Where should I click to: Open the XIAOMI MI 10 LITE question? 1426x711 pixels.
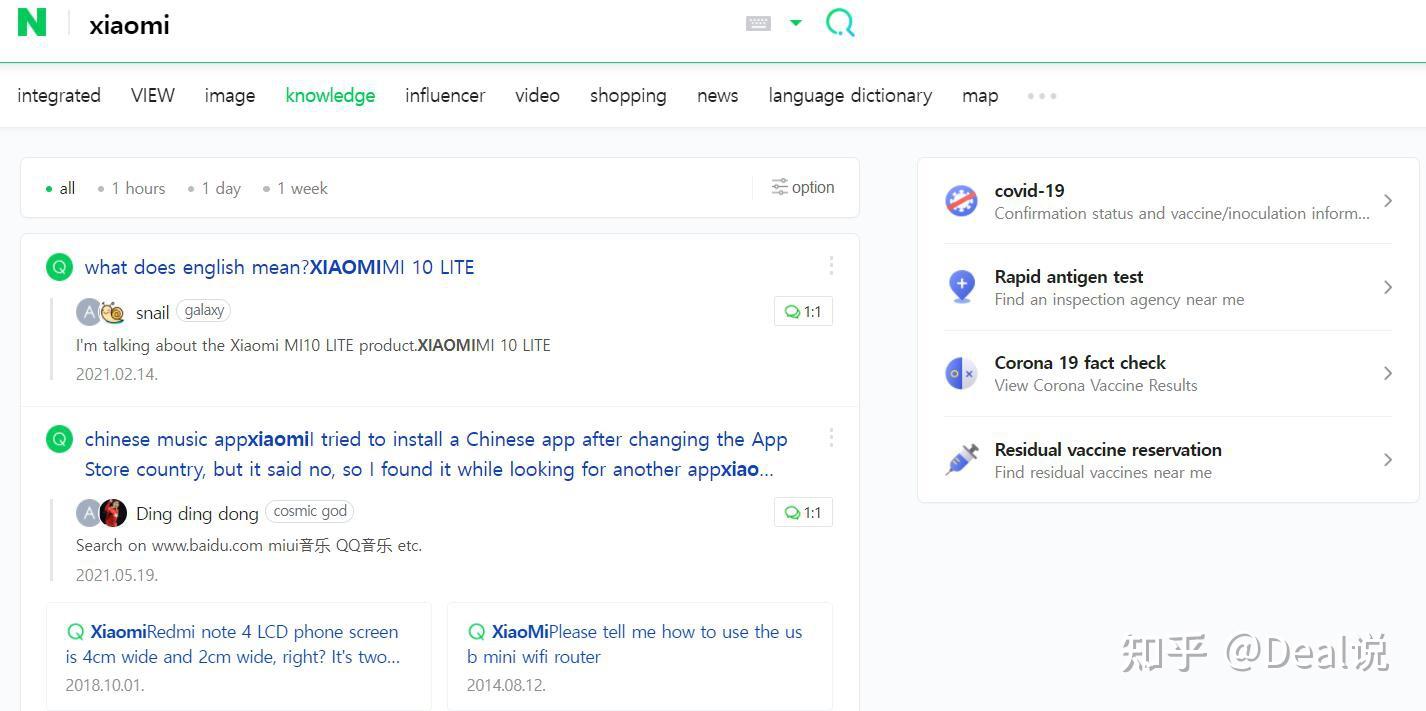pos(280,267)
